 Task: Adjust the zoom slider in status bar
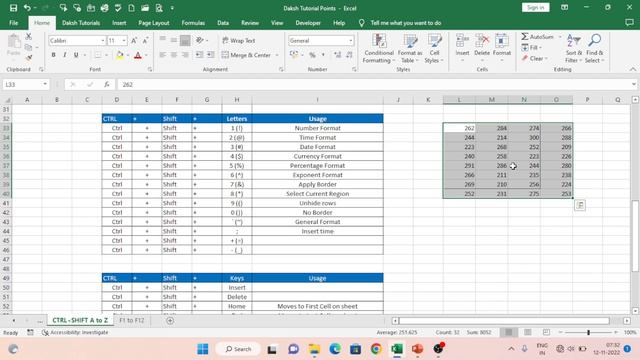(x=588, y=333)
